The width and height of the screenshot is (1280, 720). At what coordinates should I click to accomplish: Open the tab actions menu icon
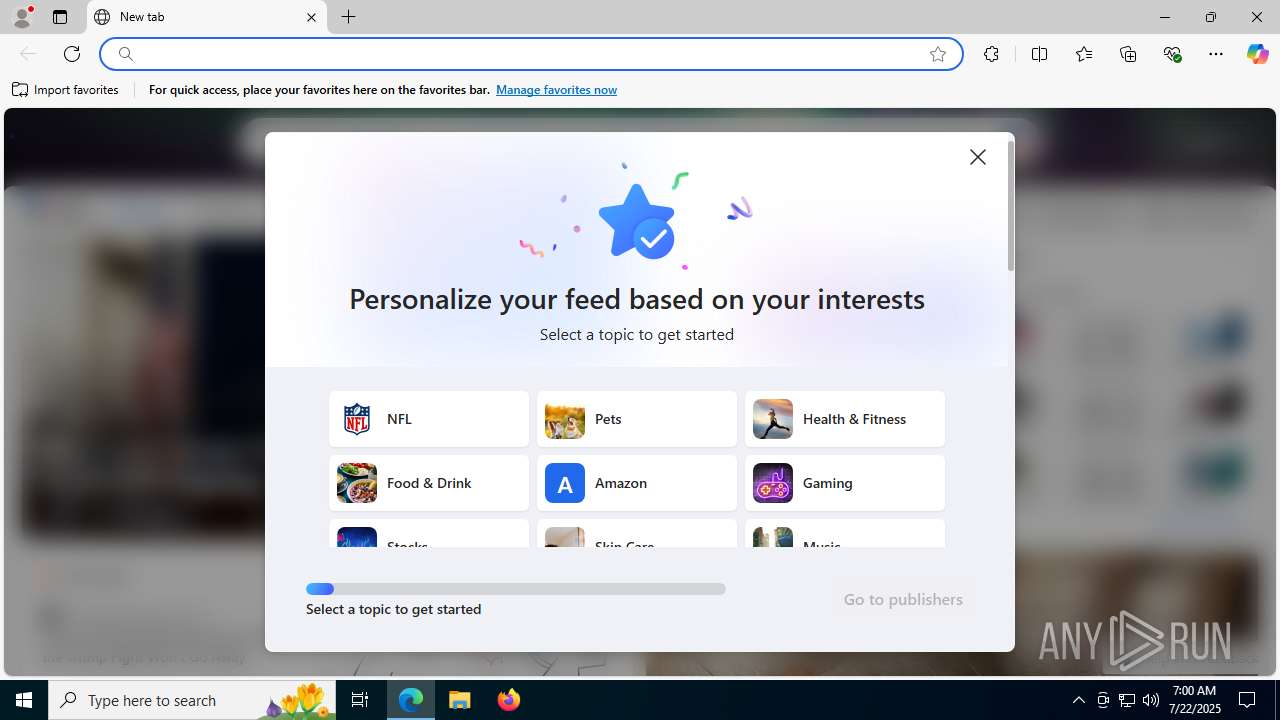[60, 17]
